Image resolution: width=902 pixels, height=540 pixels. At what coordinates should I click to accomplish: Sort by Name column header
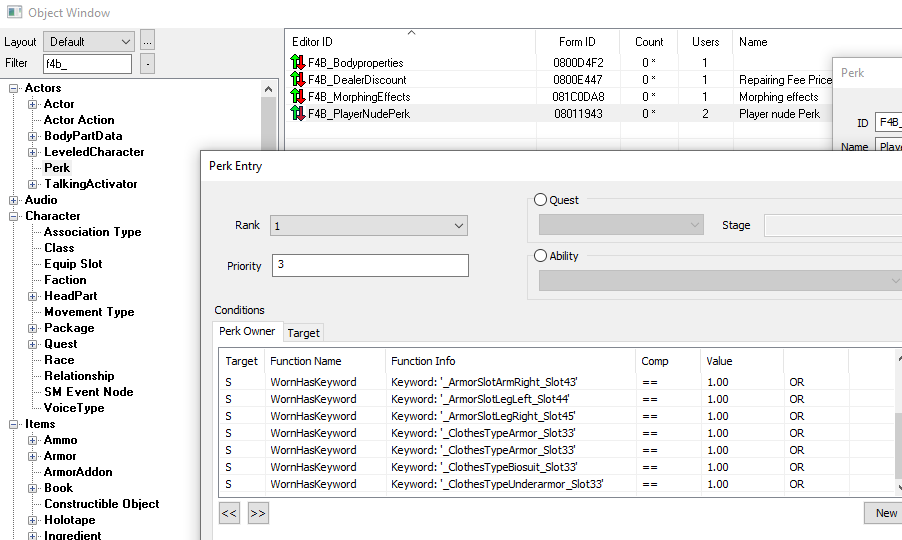click(x=753, y=41)
